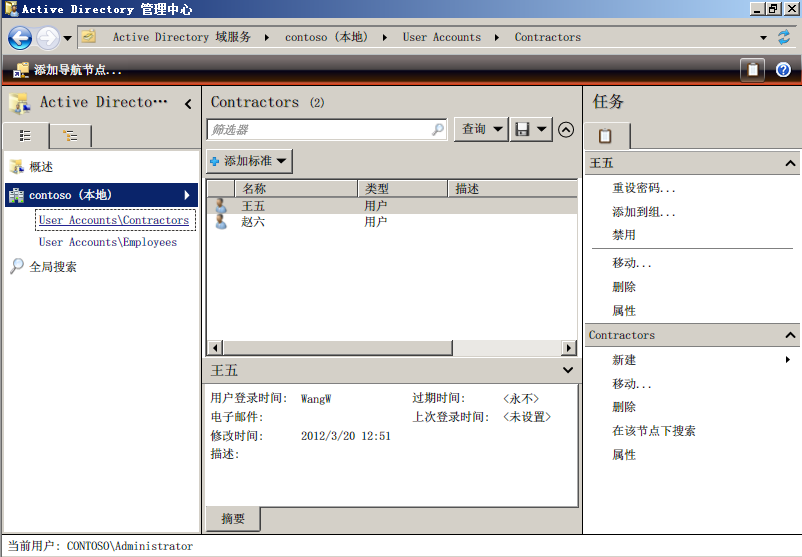
Task: Click 重设密码 task
Action: [x=643, y=188]
